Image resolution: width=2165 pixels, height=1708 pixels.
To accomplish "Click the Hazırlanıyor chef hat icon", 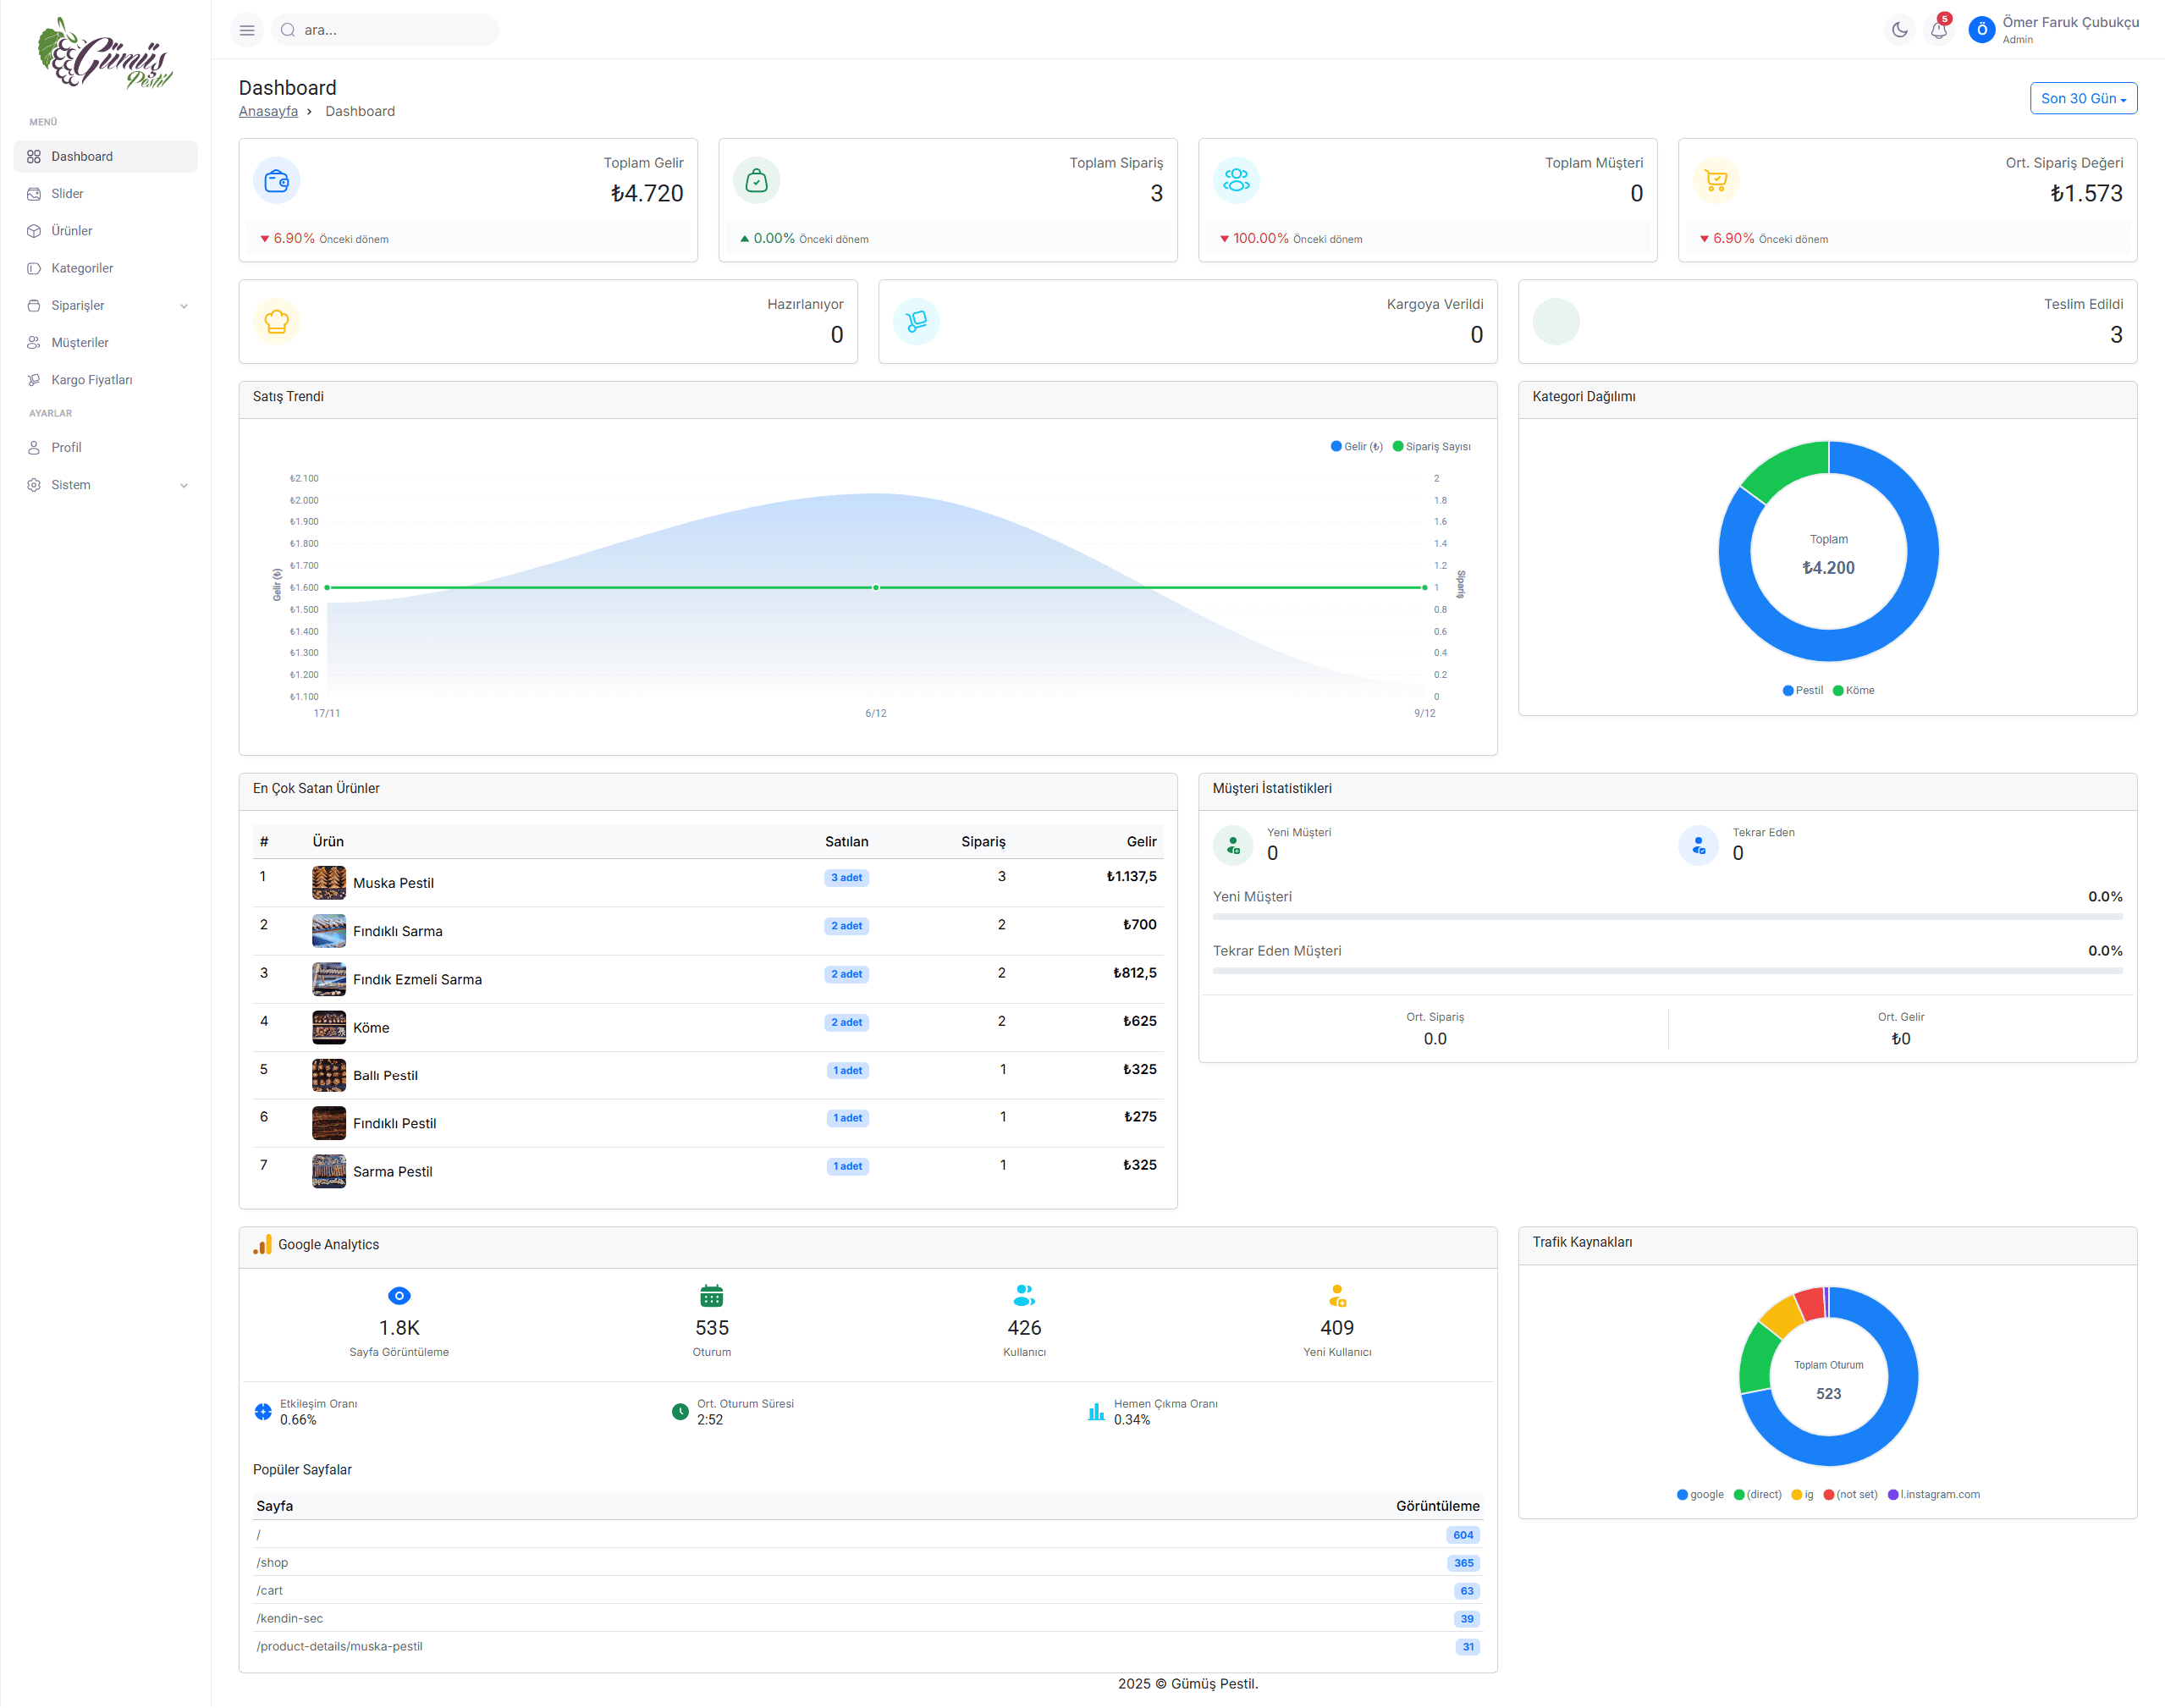I will tap(277, 322).
